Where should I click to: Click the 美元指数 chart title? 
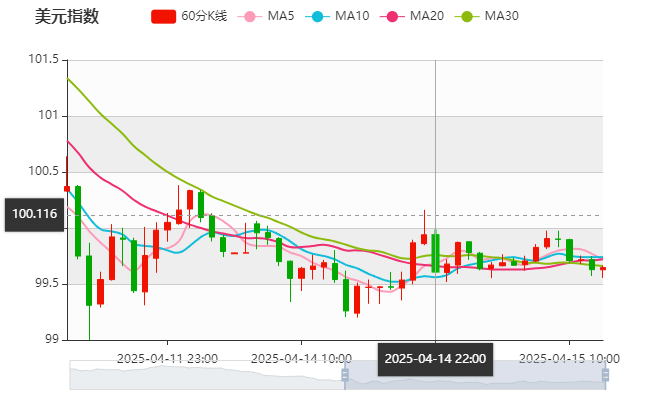[x=67, y=17]
